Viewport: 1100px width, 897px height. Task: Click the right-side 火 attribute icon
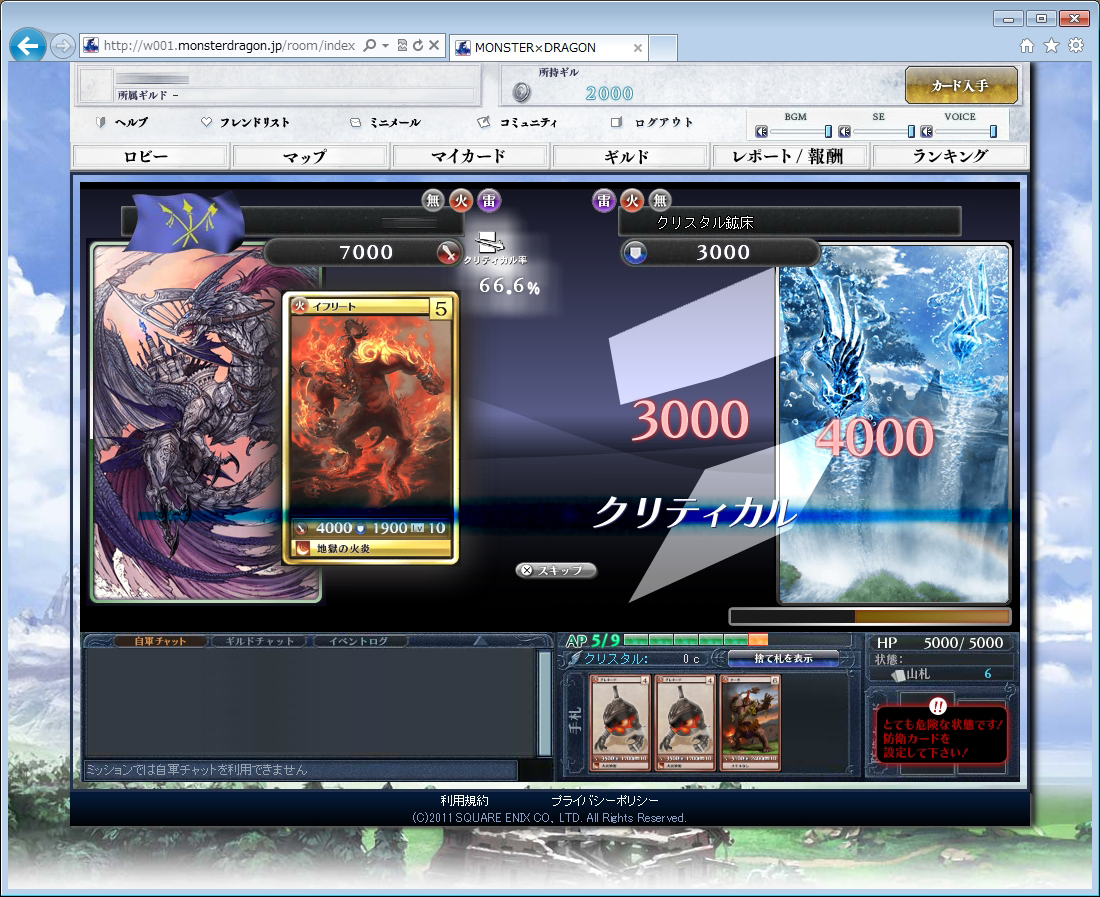[632, 201]
